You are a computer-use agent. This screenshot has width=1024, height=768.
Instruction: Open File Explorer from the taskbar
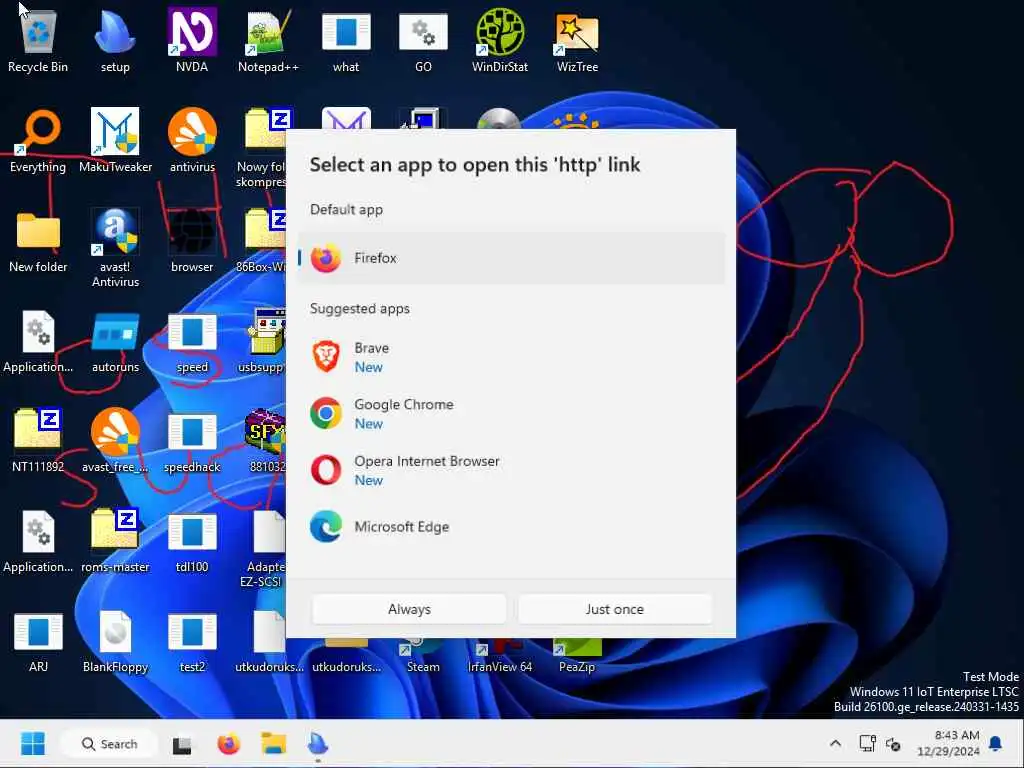[274, 744]
